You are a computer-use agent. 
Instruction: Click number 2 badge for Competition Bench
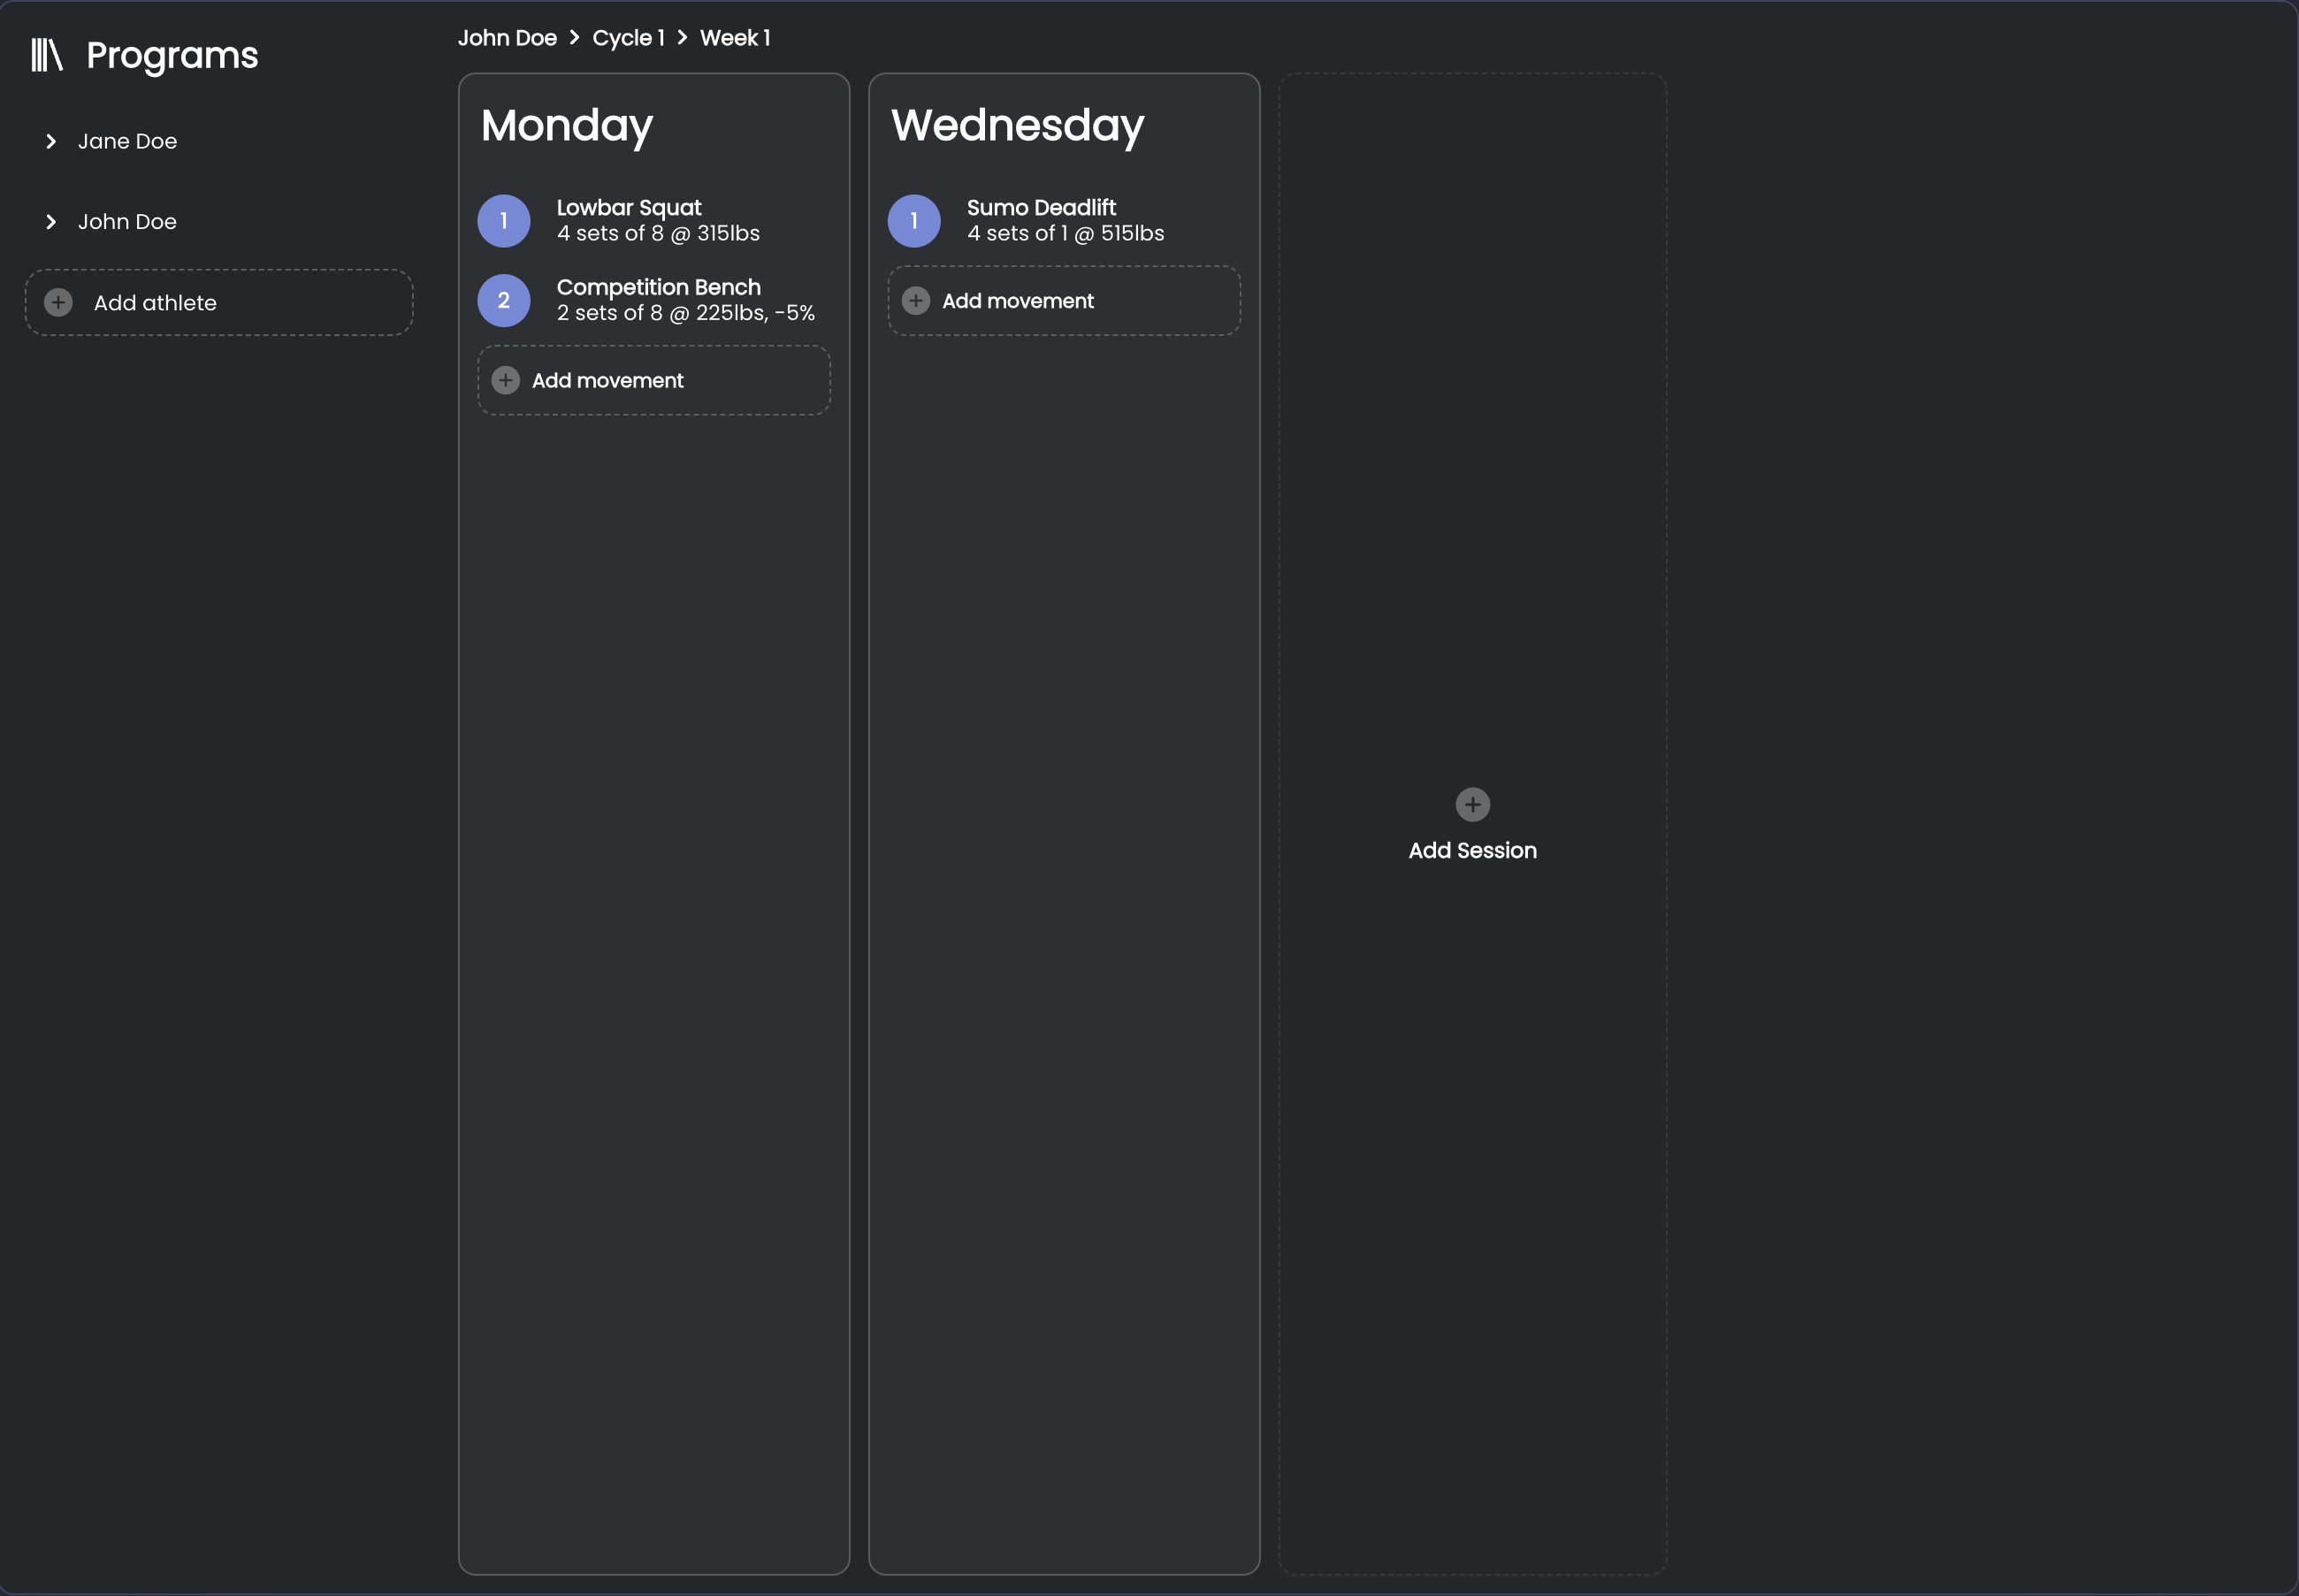point(504,301)
